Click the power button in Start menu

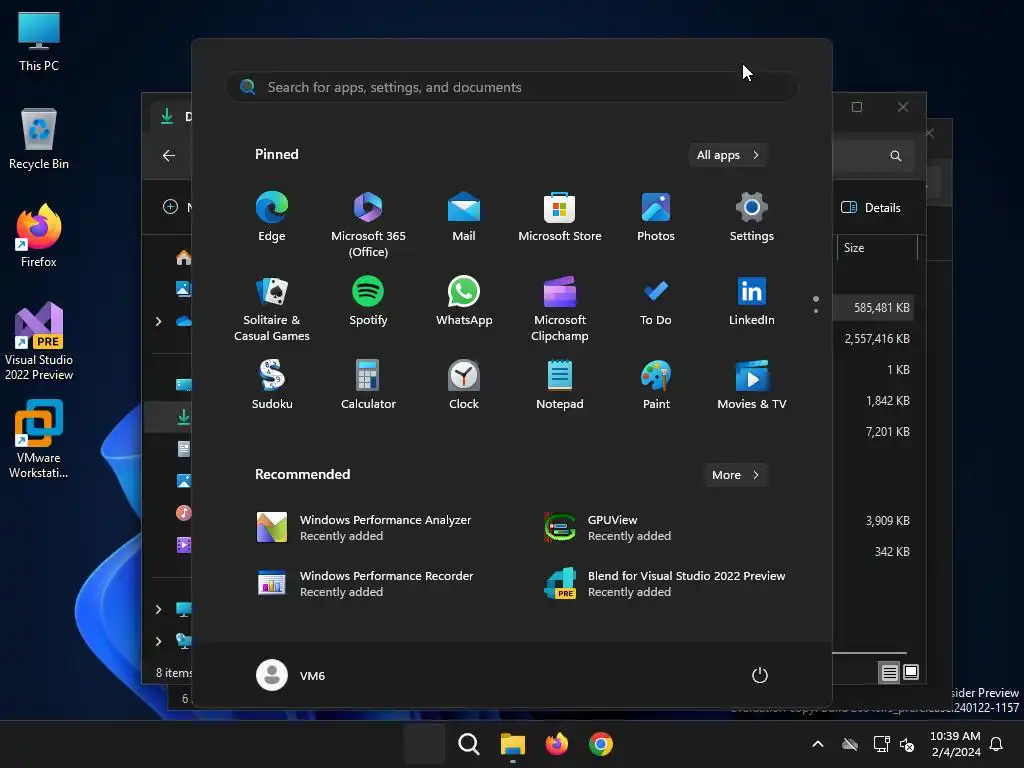[x=760, y=675]
